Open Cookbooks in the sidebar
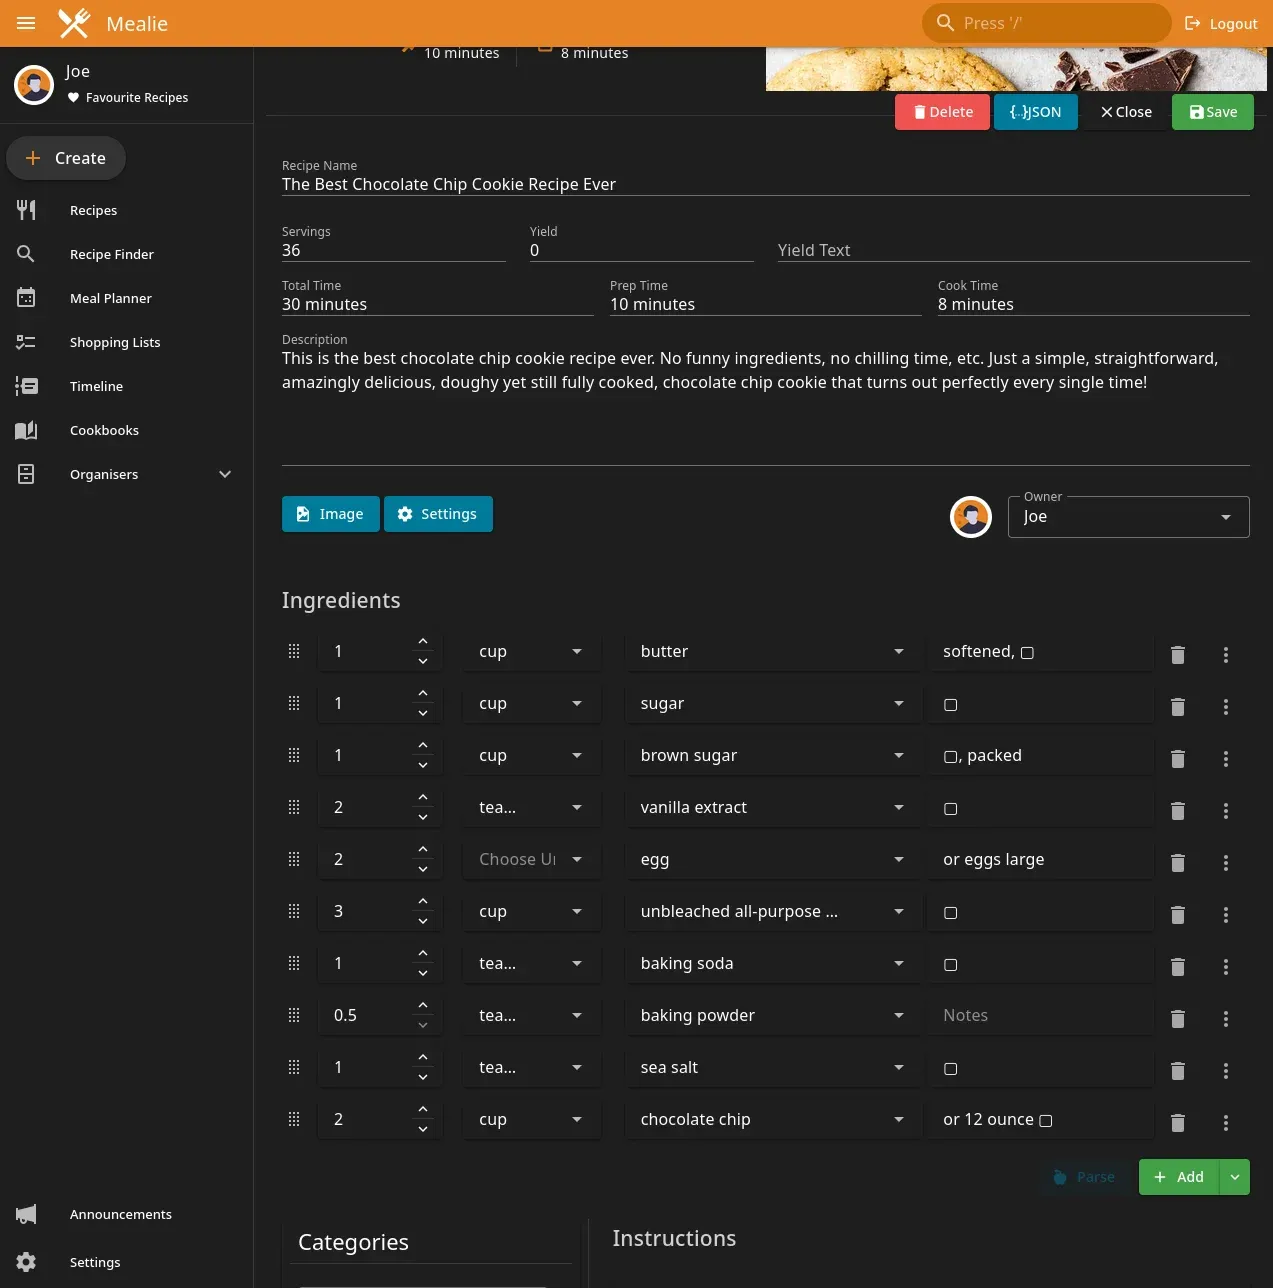The height and width of the screenshot is (1288, 1273). click(126, 430)
